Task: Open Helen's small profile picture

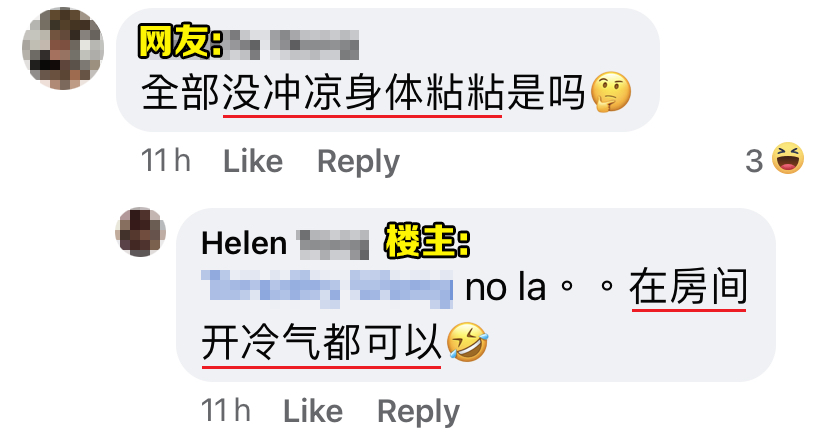Action: pyautogui.click(x=140, y=232)
